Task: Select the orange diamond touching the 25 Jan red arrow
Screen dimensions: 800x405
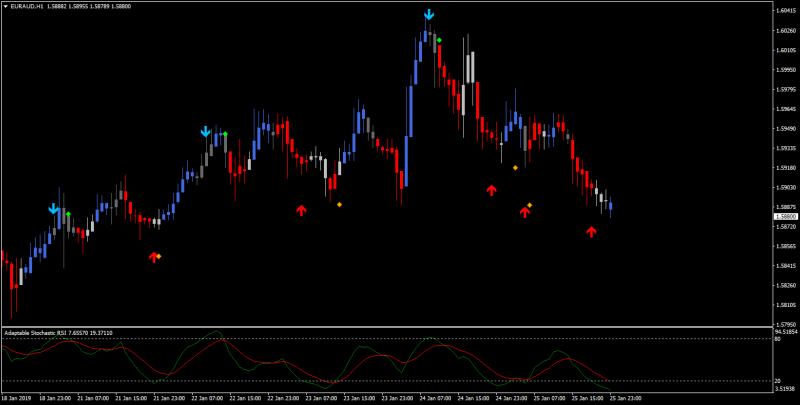Action: pyautogui.click(x=530, y=205)
